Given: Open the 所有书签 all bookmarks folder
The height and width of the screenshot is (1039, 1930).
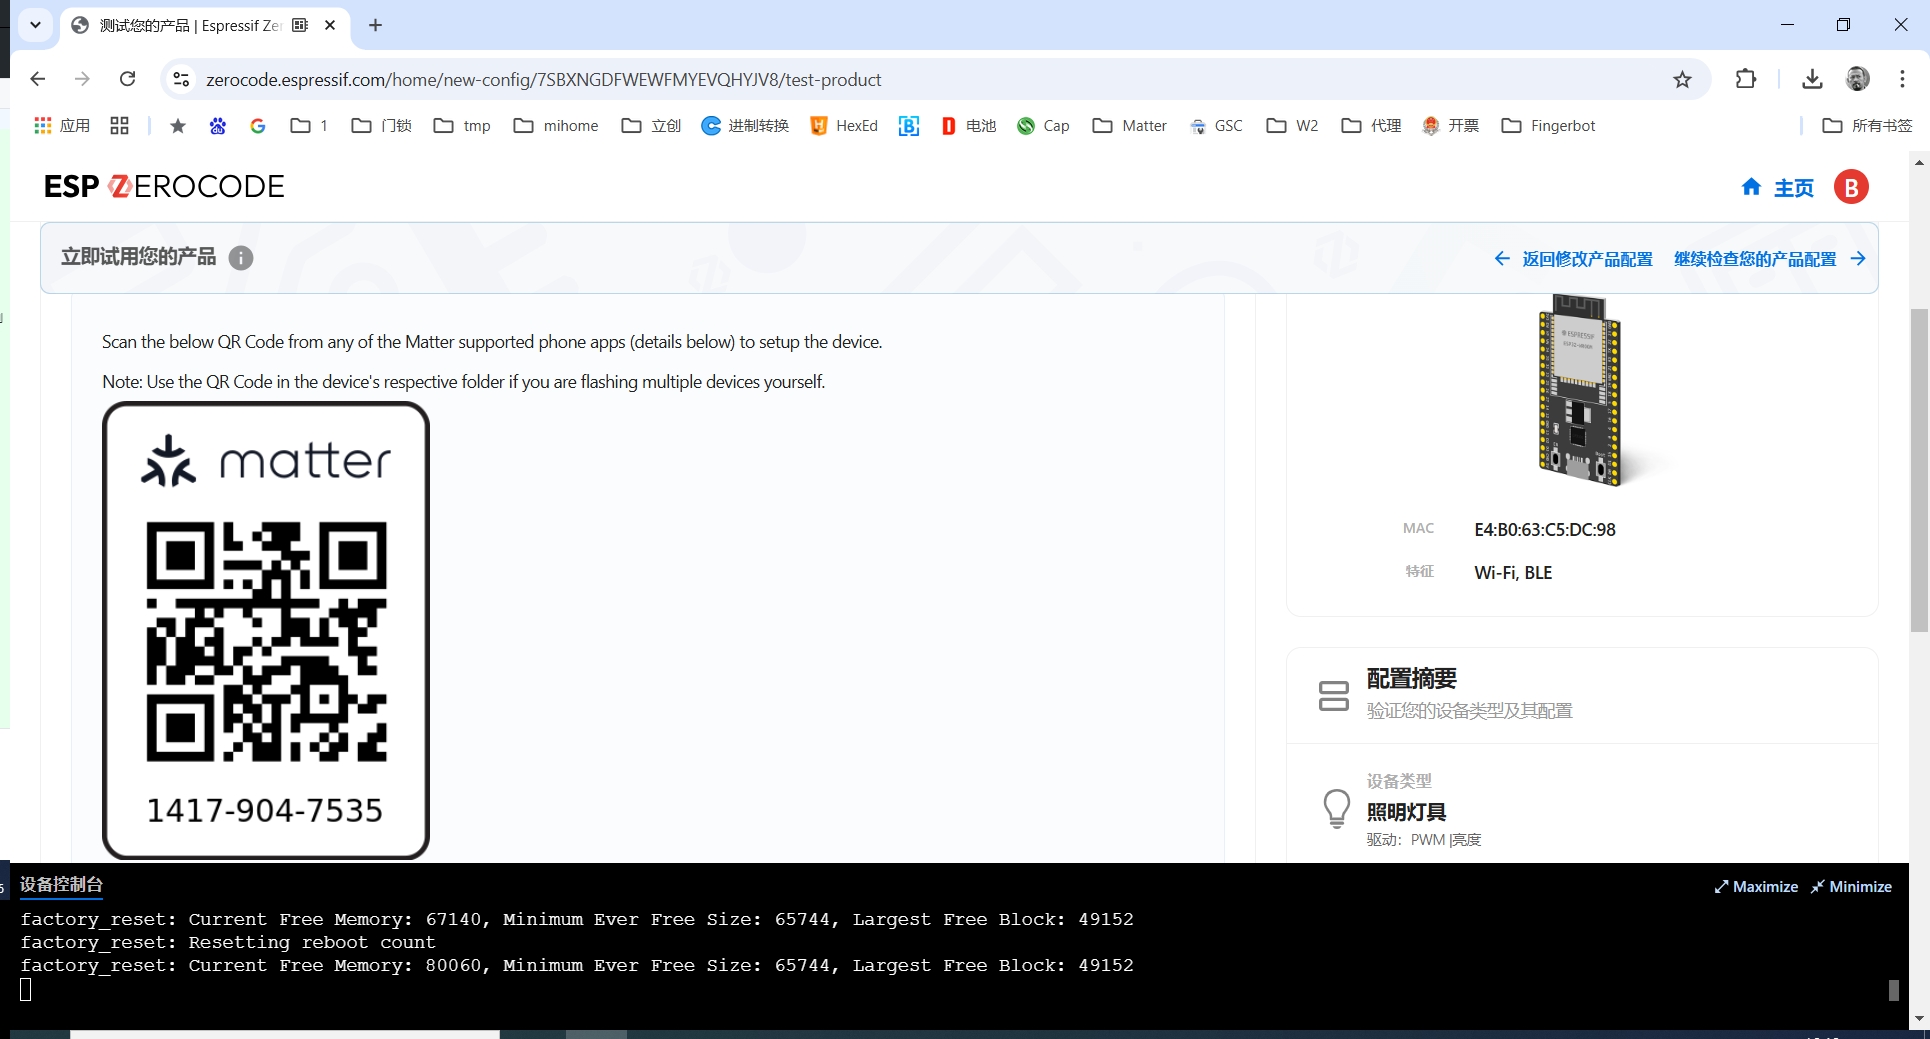Looking at the screenshot, I should click(x=1867, y=125).
